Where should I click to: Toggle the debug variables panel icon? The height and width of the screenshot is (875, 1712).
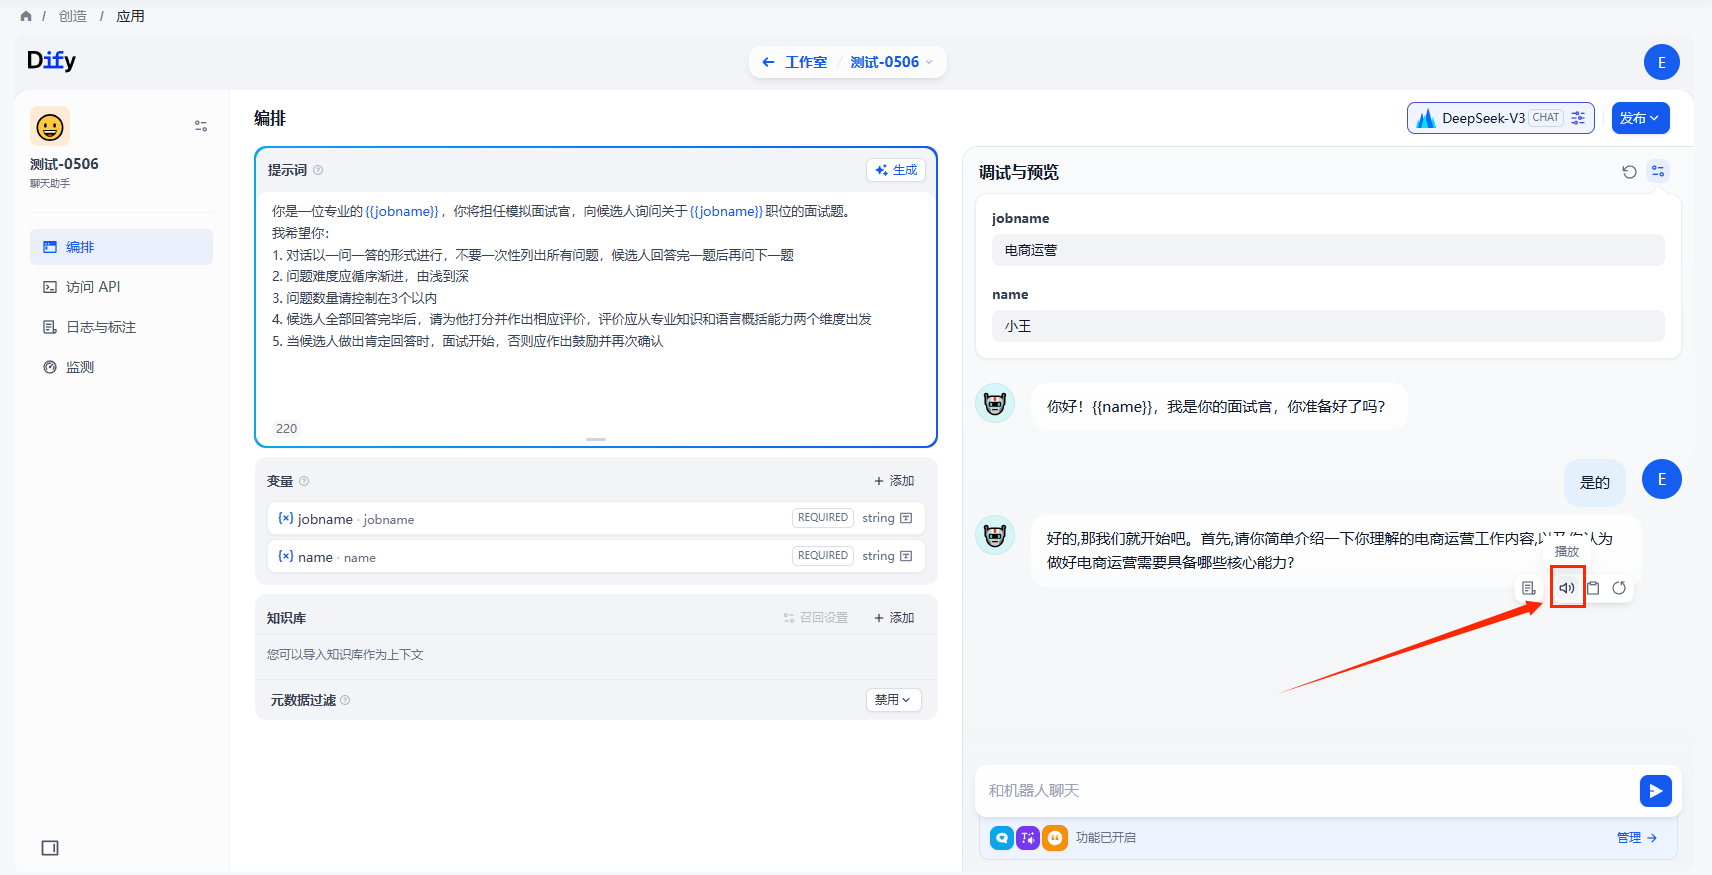pyautogui.click(x=1658, y=172)
